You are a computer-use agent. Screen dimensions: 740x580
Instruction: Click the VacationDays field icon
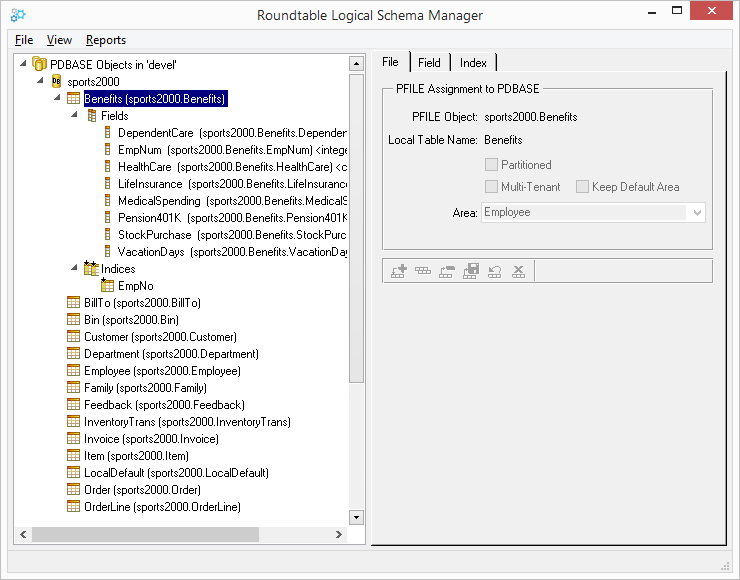(108, 251)
